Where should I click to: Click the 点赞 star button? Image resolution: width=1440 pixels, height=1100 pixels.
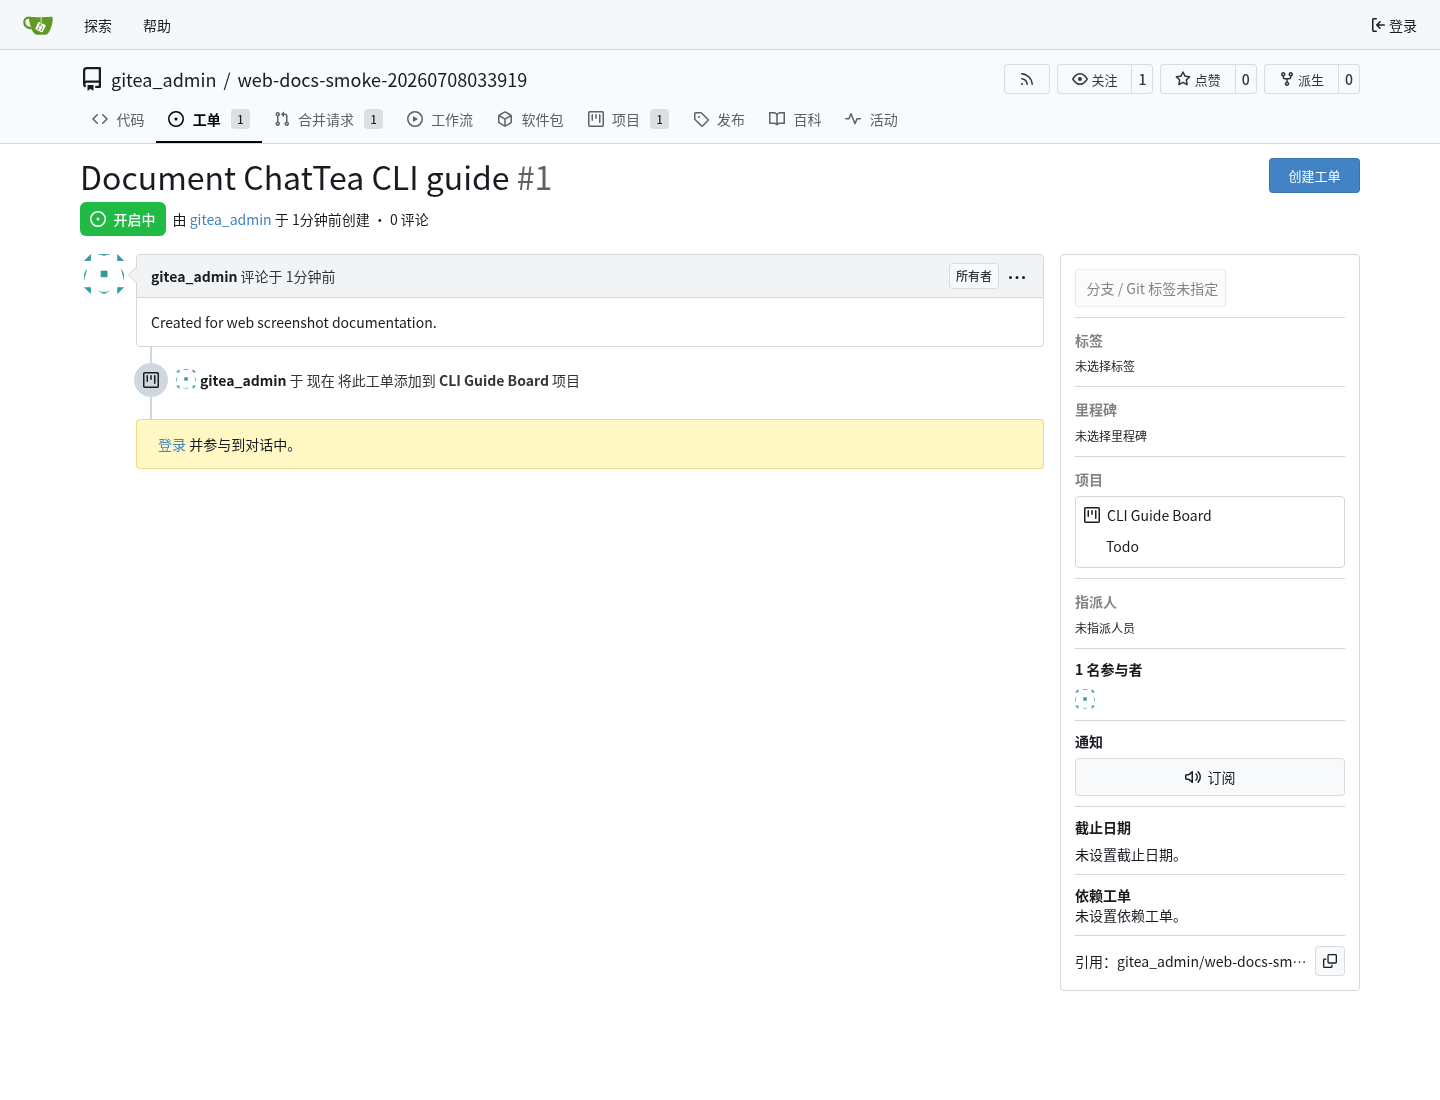1198,79
